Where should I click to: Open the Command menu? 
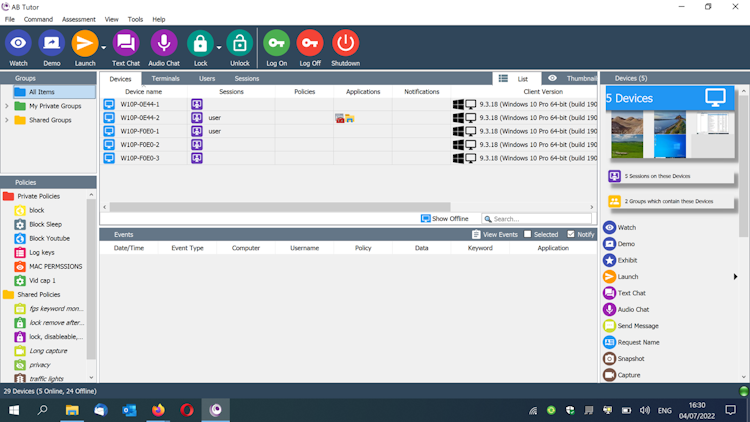point(38,20)
